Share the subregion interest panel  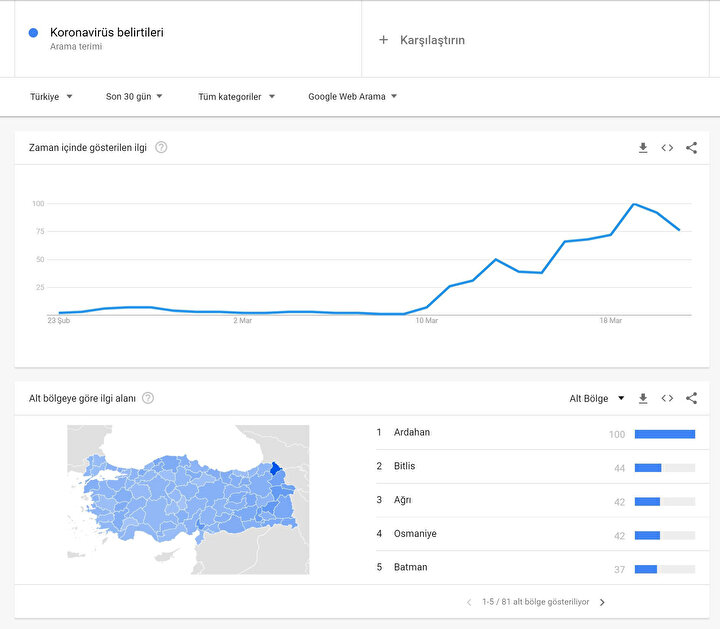[691, 398]
